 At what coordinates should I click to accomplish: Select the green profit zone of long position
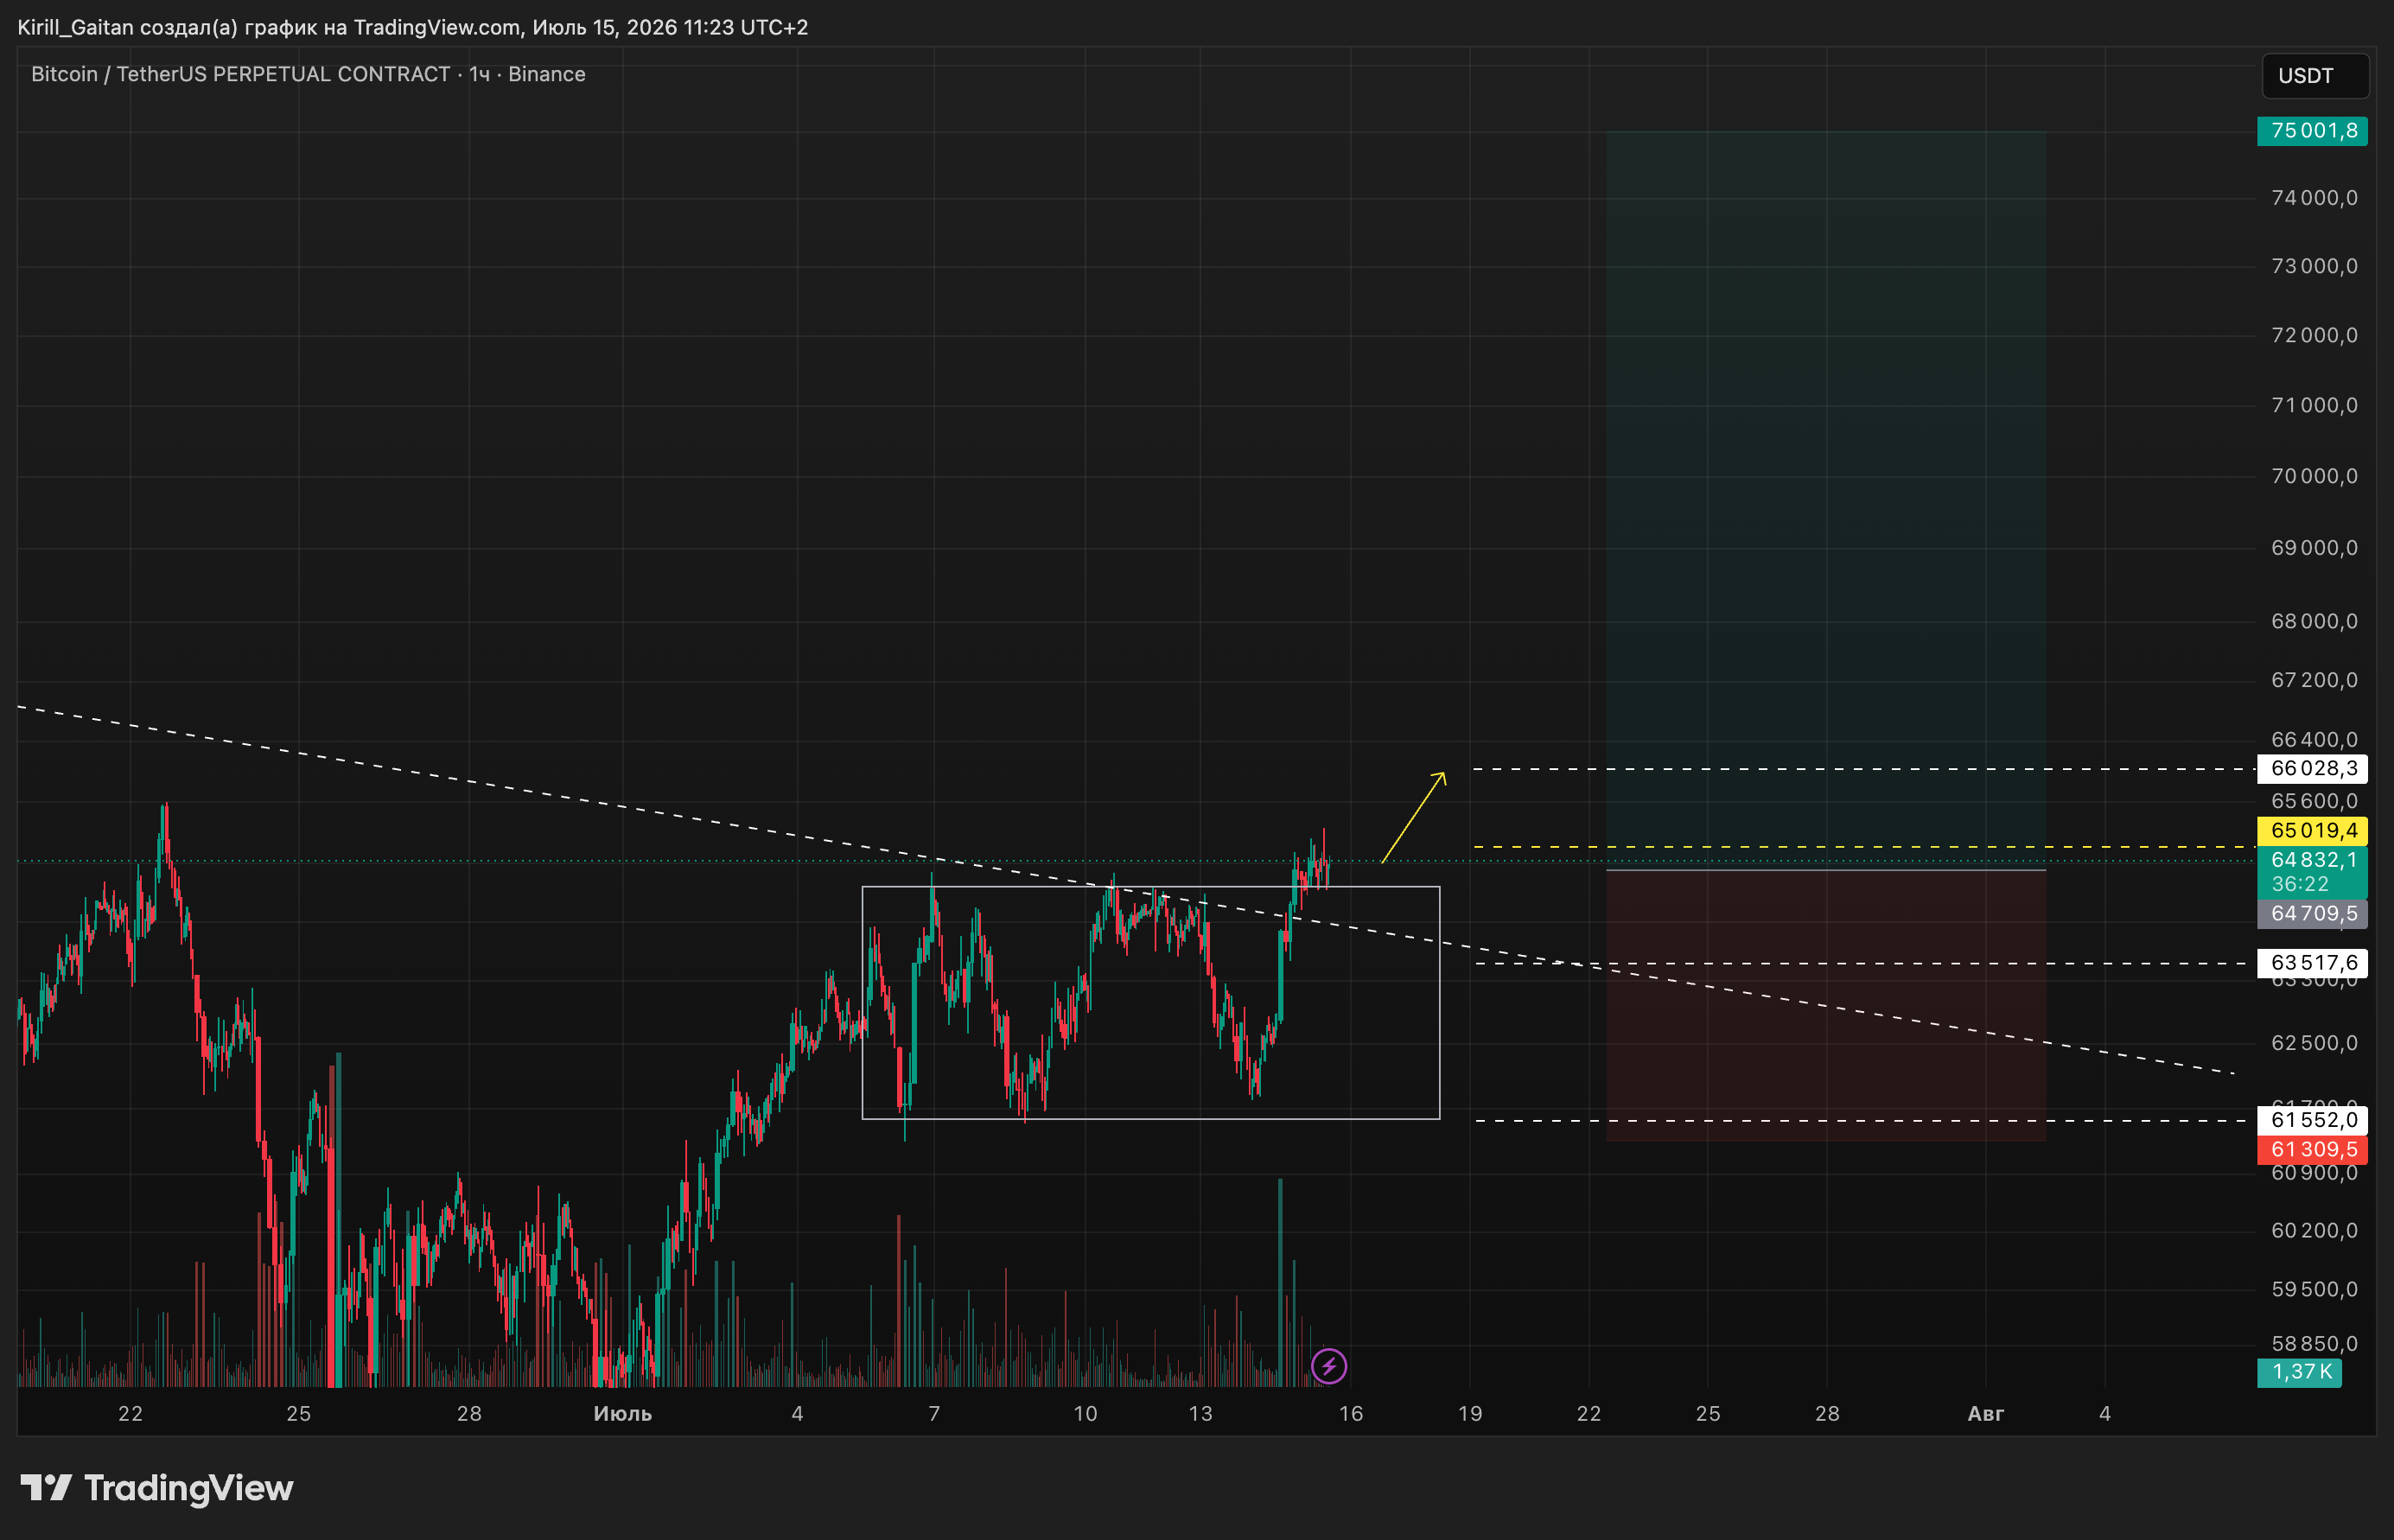coord(1826,500)
